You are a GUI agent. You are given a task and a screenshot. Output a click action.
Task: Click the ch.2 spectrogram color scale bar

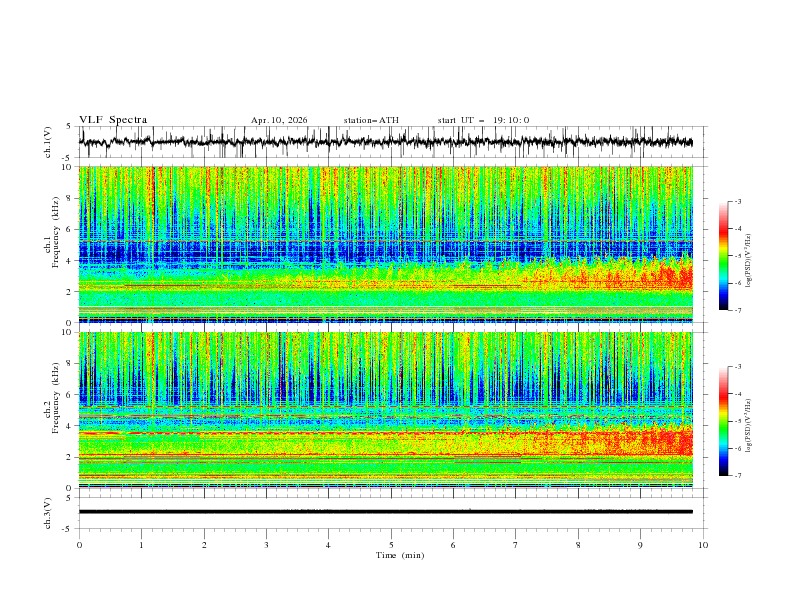point(723,421)
